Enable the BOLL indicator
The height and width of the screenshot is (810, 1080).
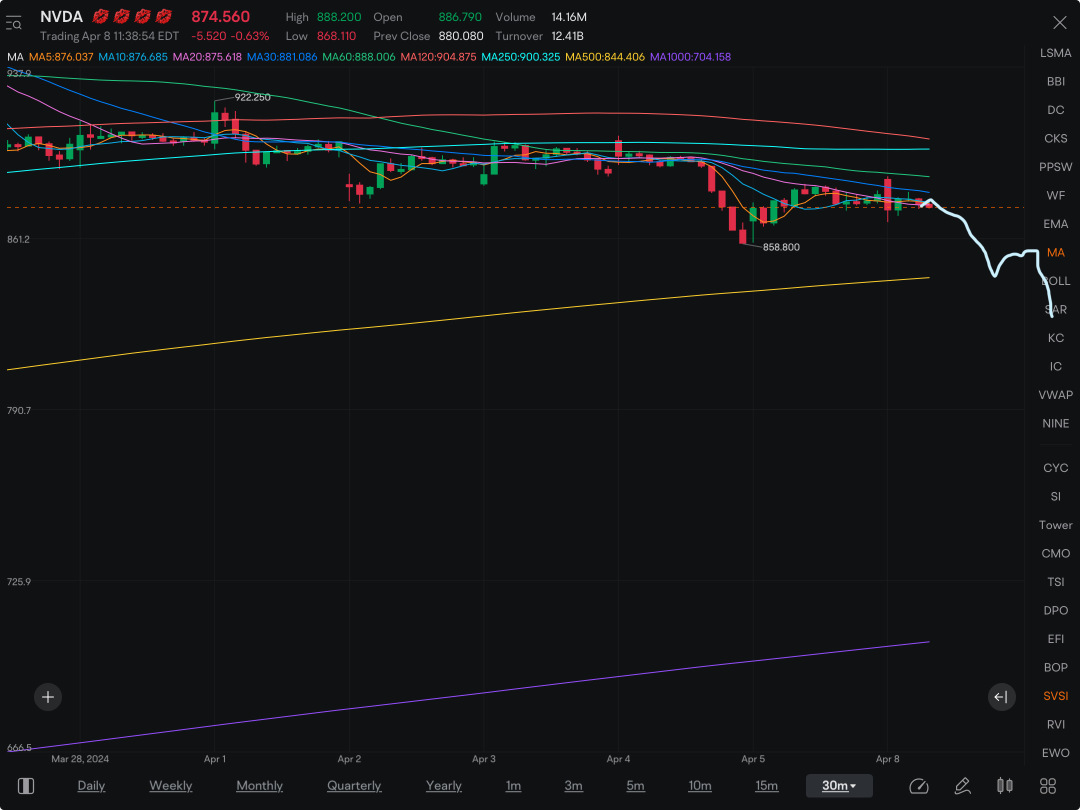click(1055, 281)
